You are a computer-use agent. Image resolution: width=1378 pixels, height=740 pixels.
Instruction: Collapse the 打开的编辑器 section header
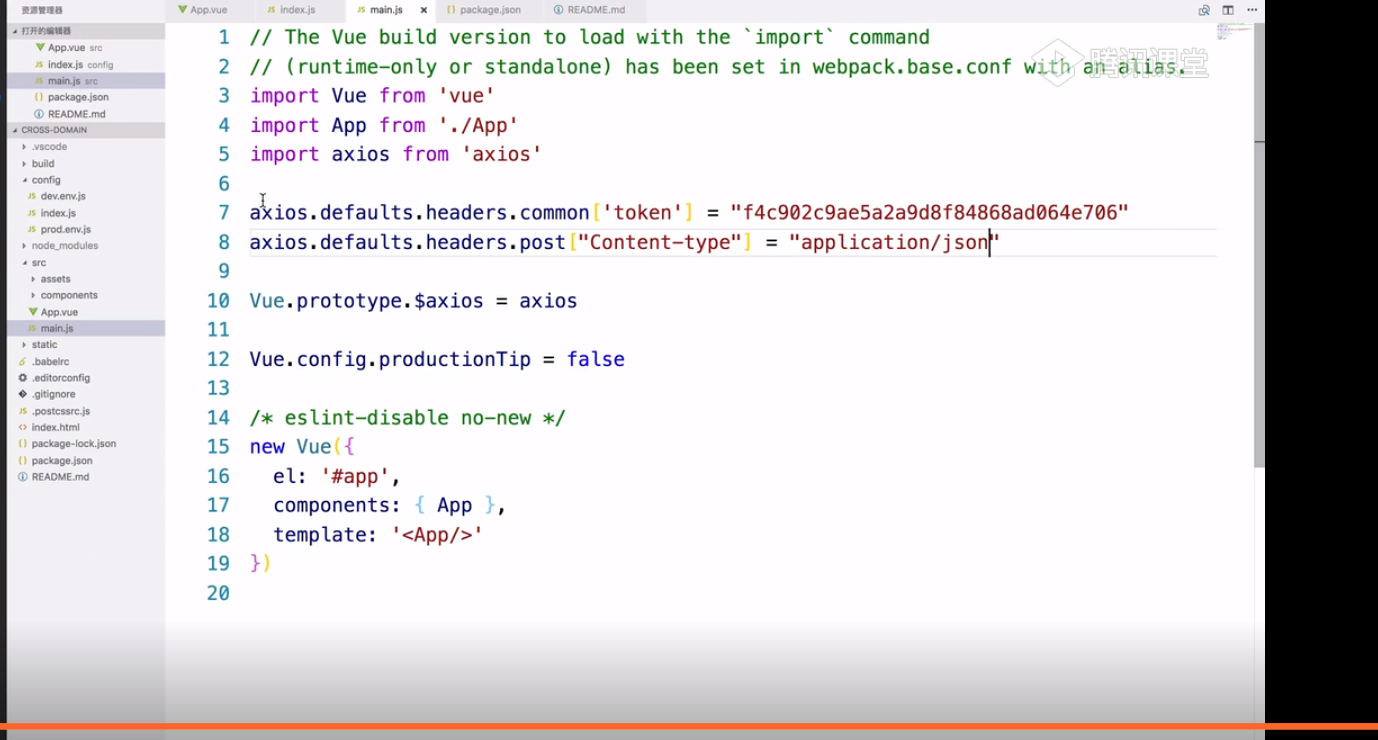pyautogui.click(x=86, y=31)
